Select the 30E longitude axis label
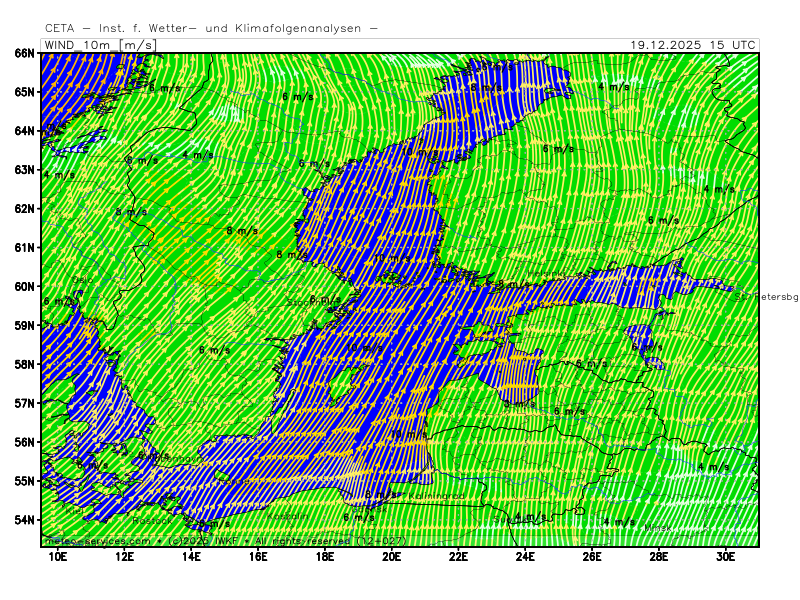 point(726,556)
